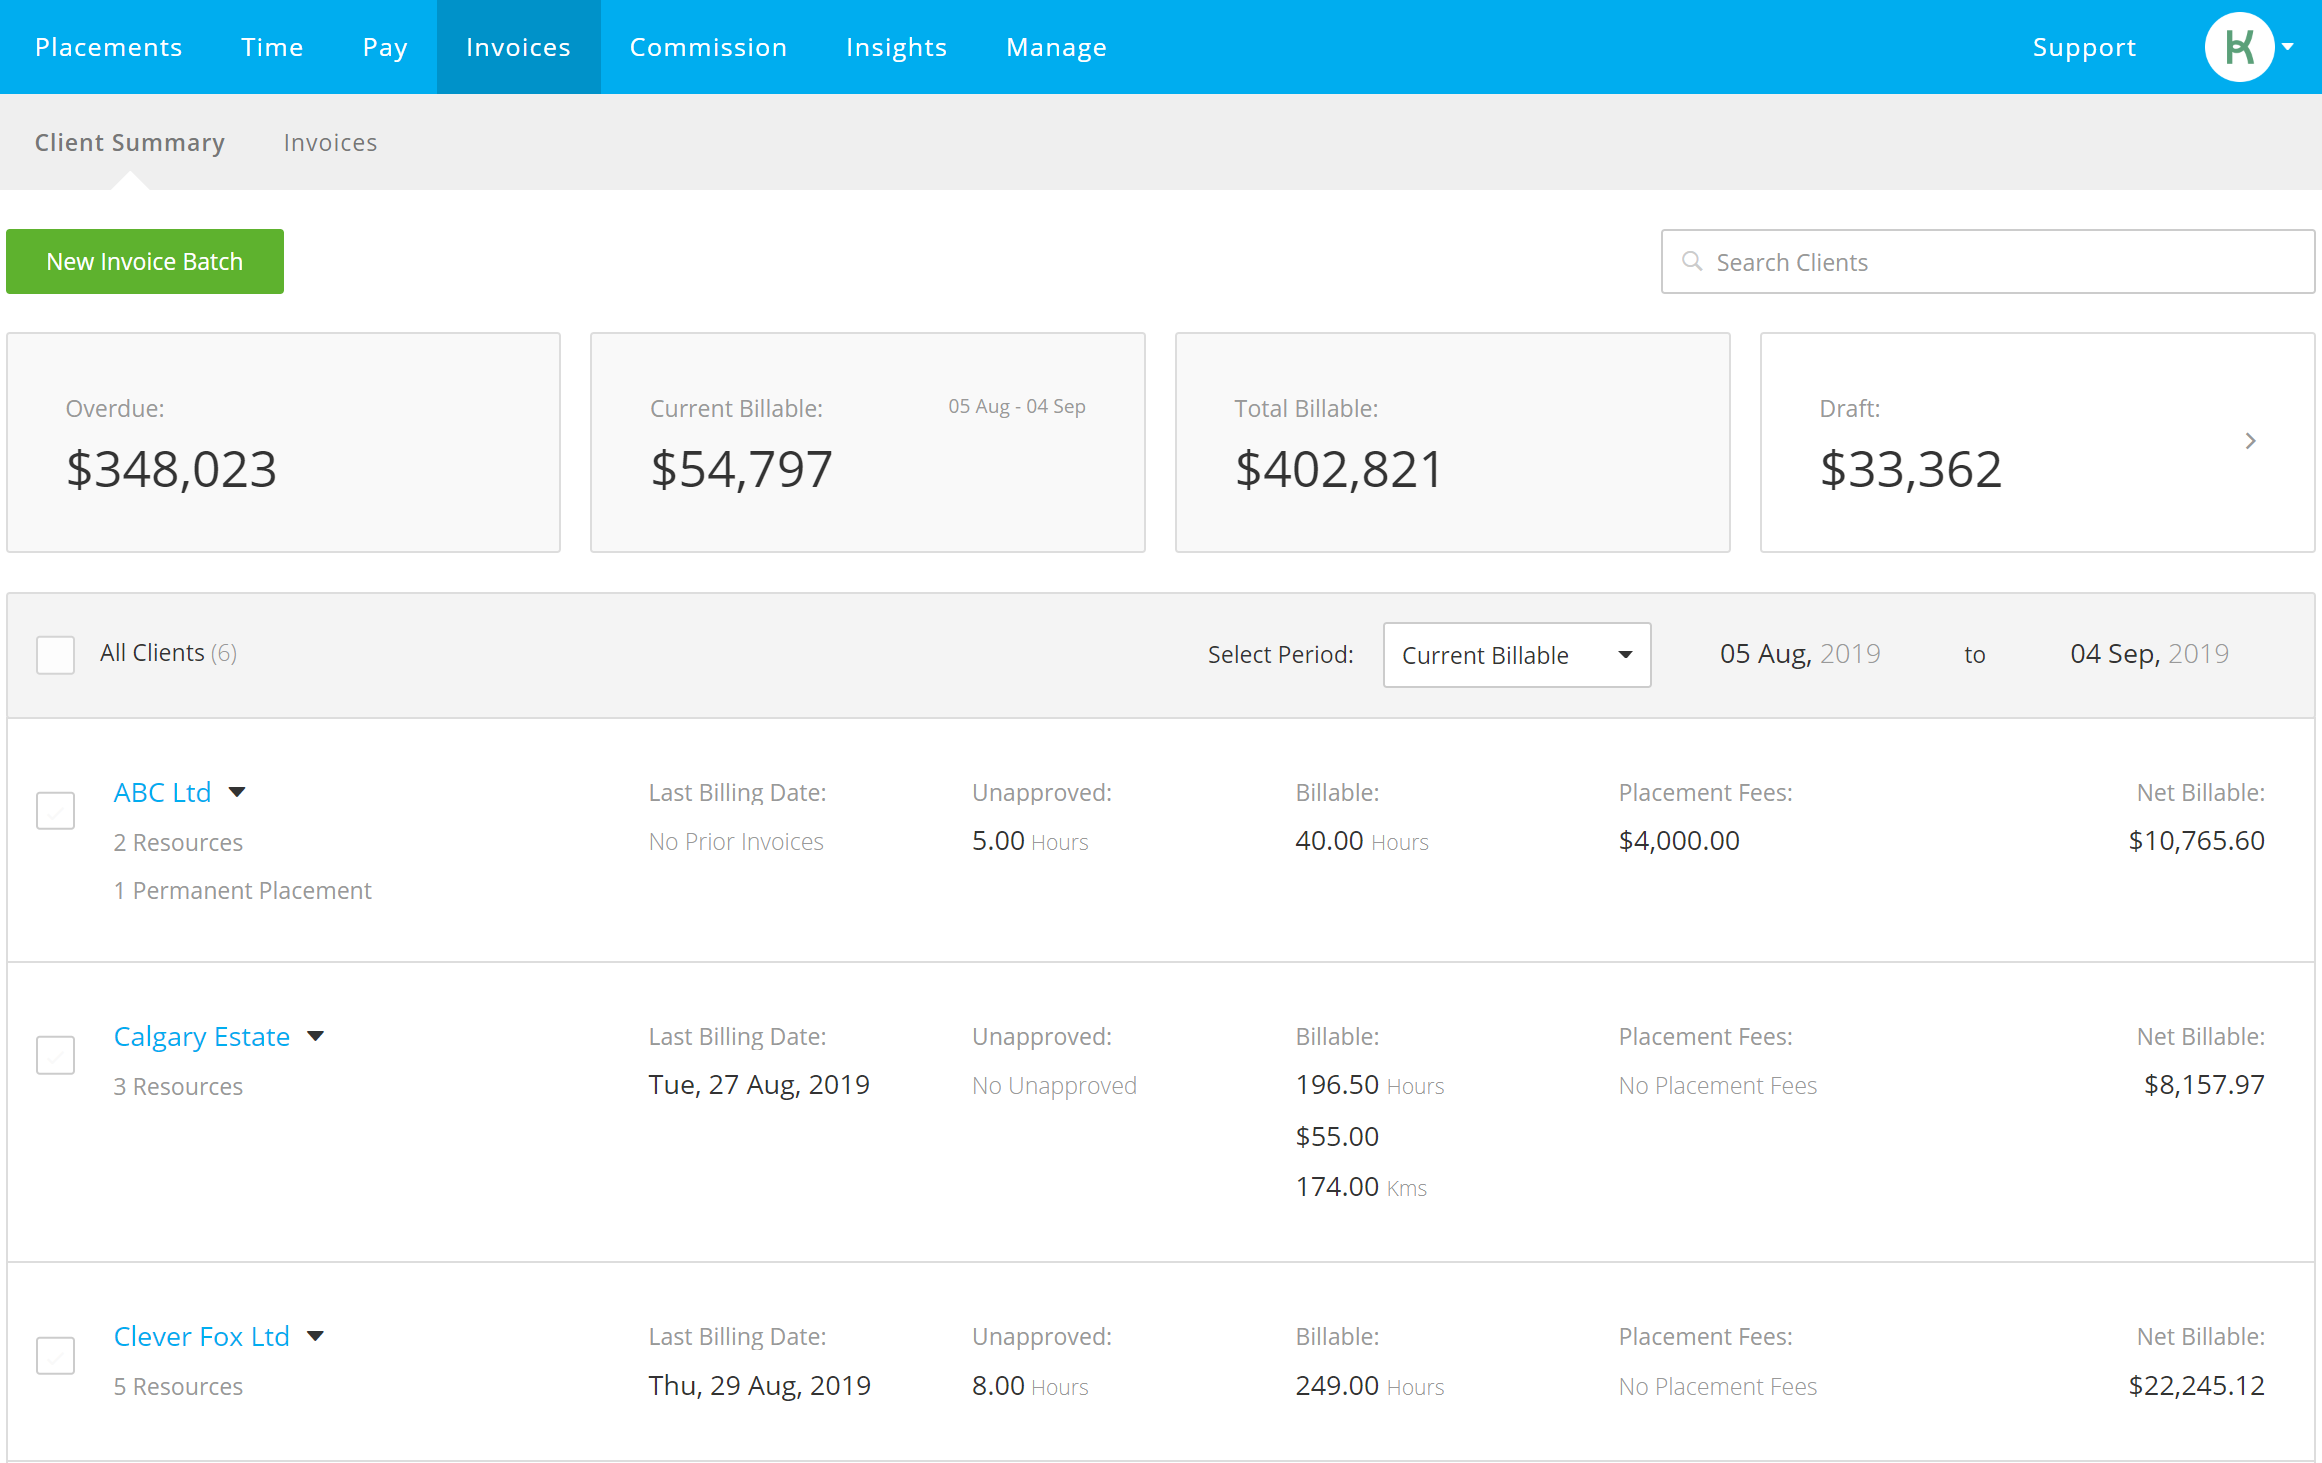The height and width of the screenshot is (1463, 2322).
Task: Click the search magnifier icon in Search Clients
Action: point(1692,261)
